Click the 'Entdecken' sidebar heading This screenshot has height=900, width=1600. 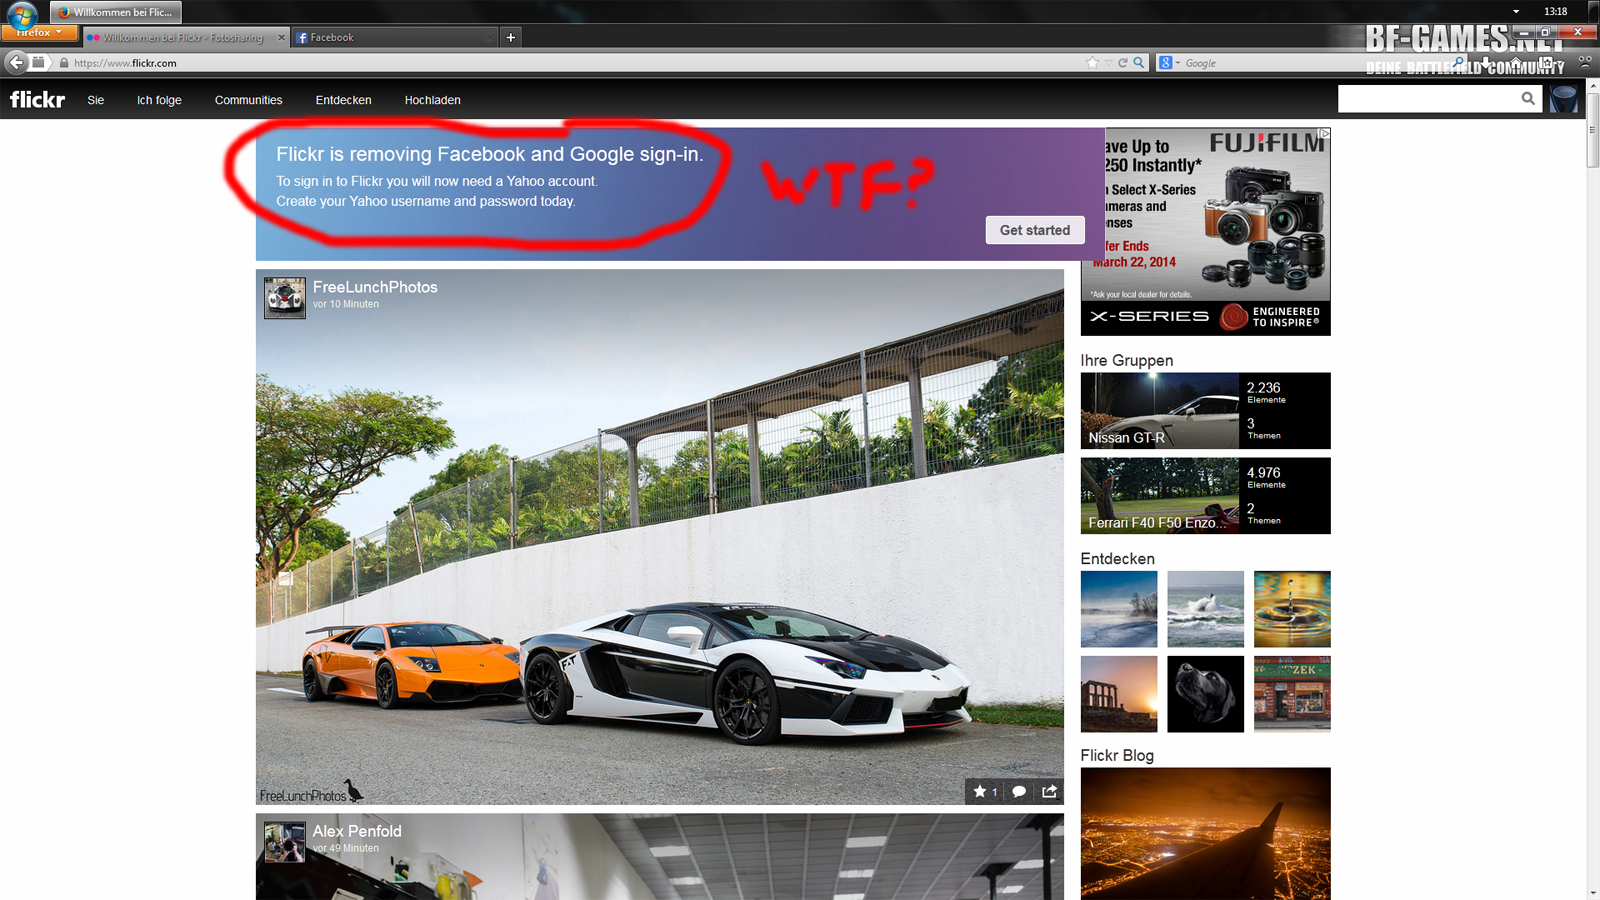(x=1118, y=558)
